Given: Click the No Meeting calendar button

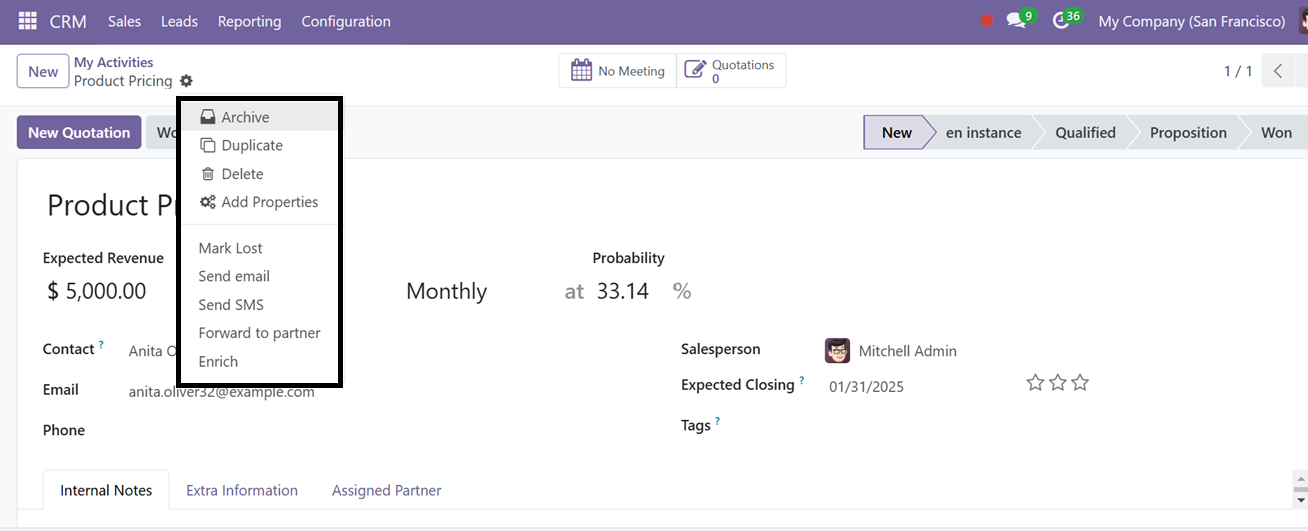Looking at the screenshot, I should click(x=618, y=71).
